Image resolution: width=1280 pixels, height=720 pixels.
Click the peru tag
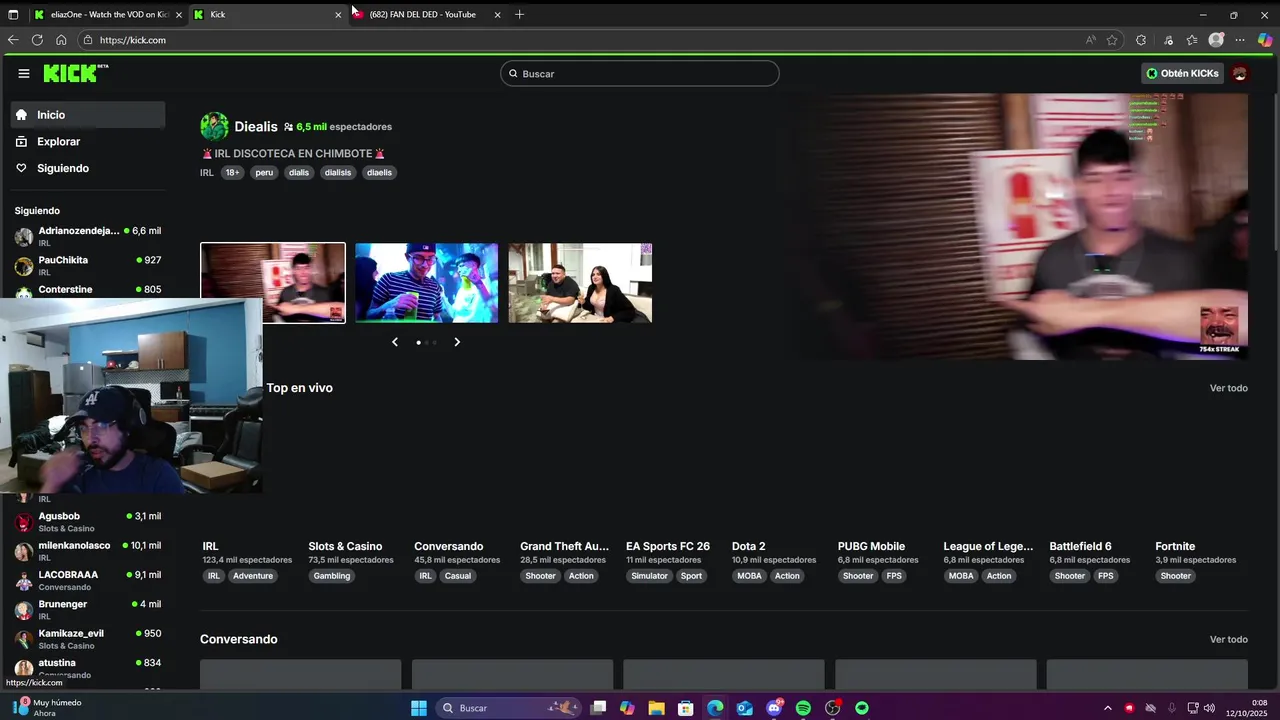pos(264,172)
